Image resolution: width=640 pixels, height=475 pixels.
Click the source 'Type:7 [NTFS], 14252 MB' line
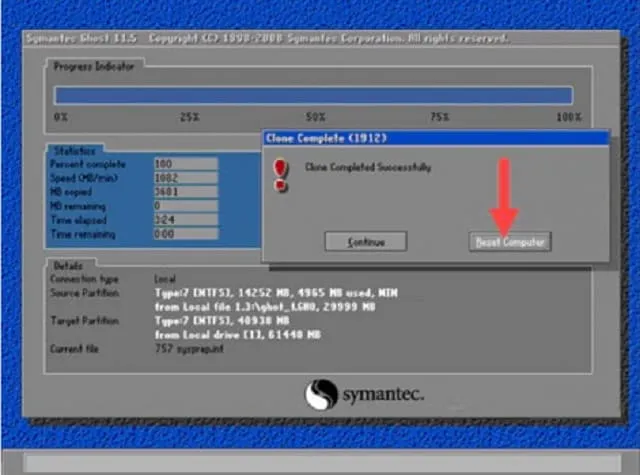[276, 293]
